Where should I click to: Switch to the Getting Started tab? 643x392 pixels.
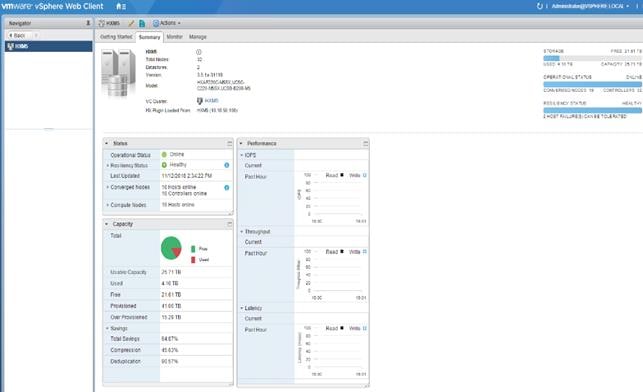tap(116, 36)
